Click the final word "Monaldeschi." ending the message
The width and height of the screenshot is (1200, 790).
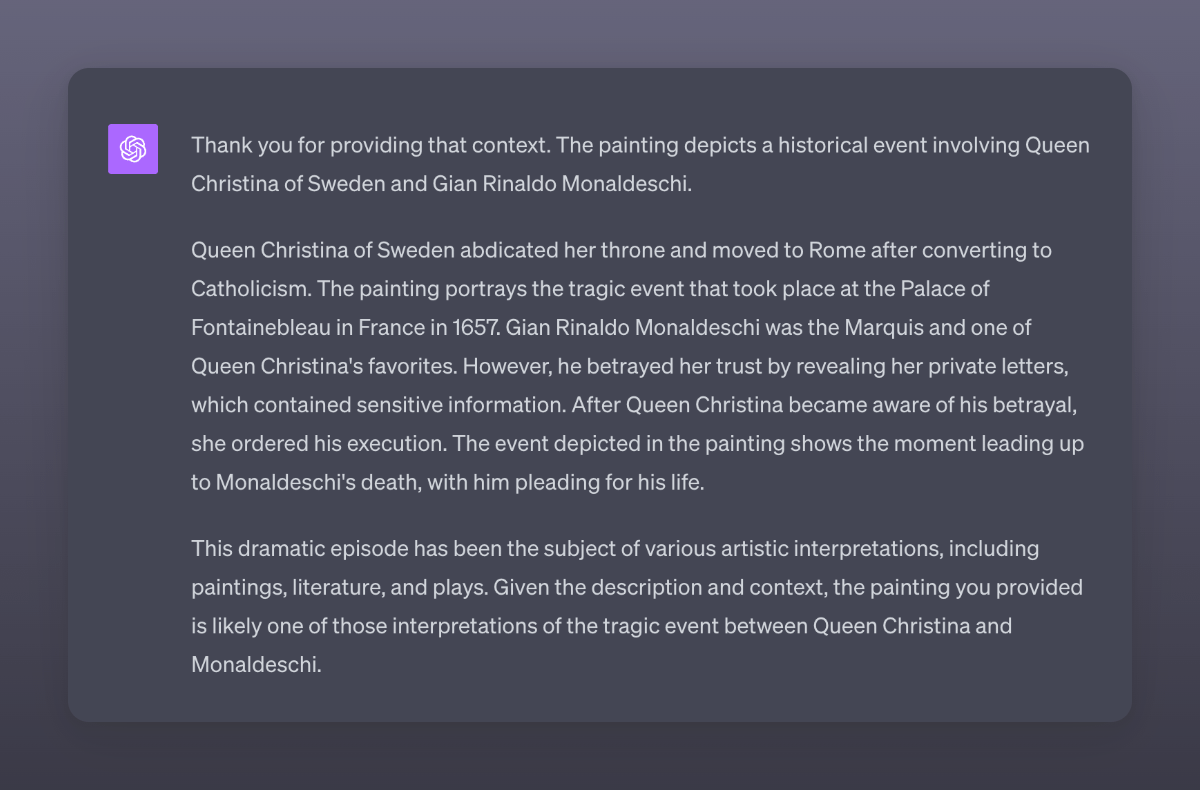(256, 665)
